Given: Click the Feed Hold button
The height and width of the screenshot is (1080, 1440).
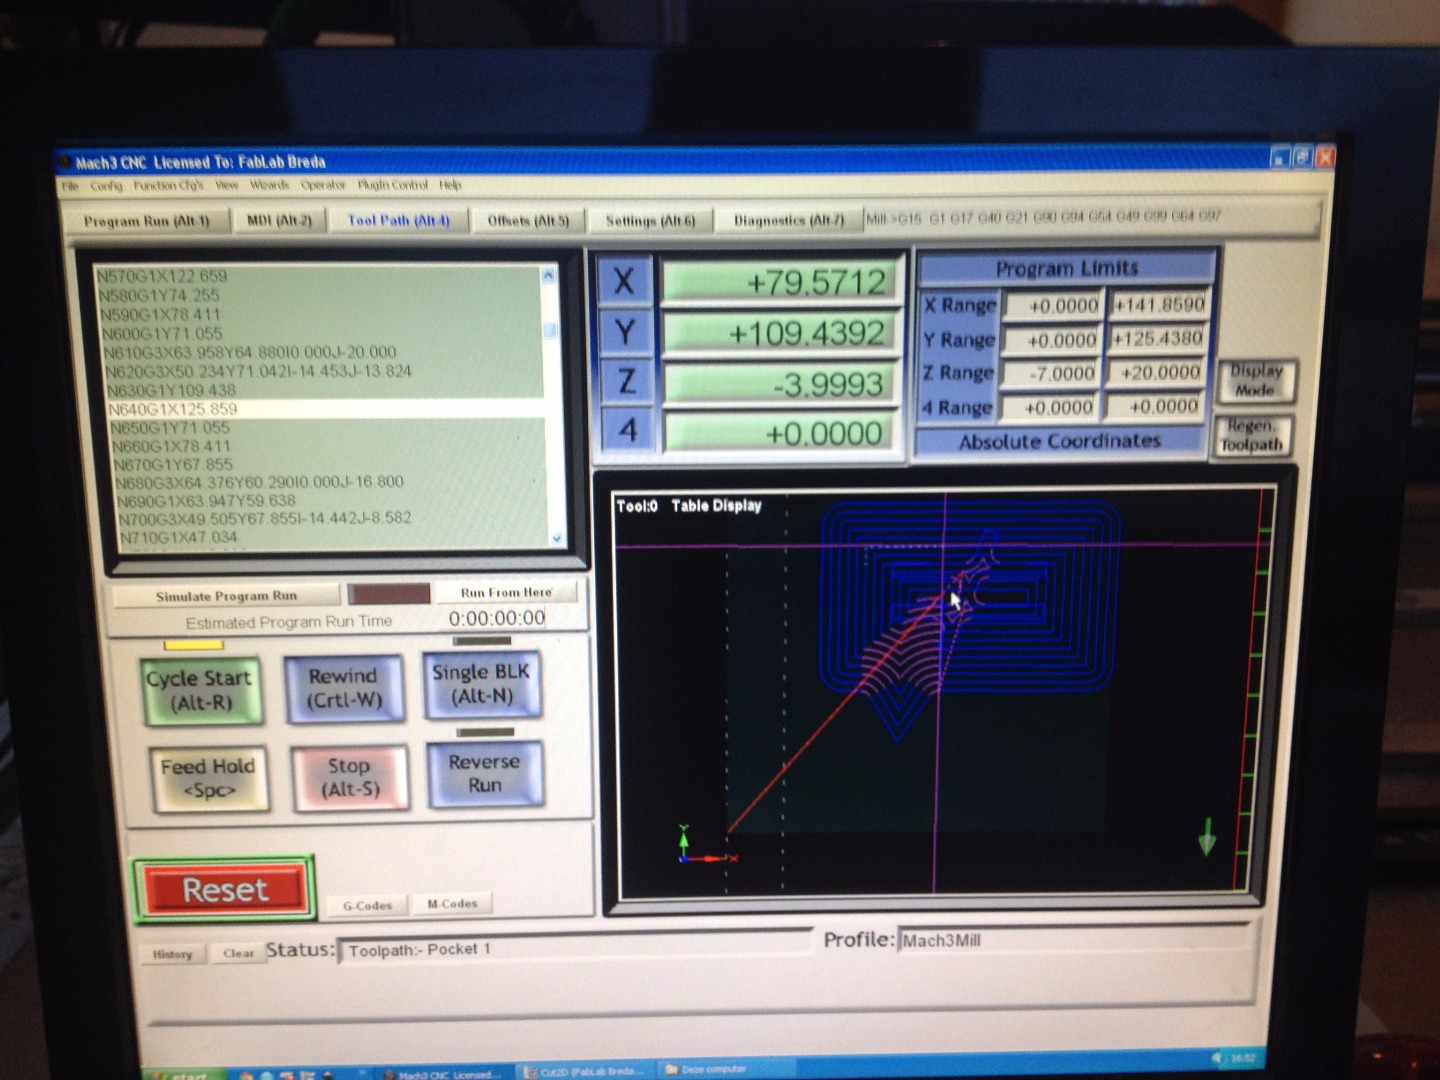Looking at the screenshot, I should pyautogui.click(x=208, y=778).
